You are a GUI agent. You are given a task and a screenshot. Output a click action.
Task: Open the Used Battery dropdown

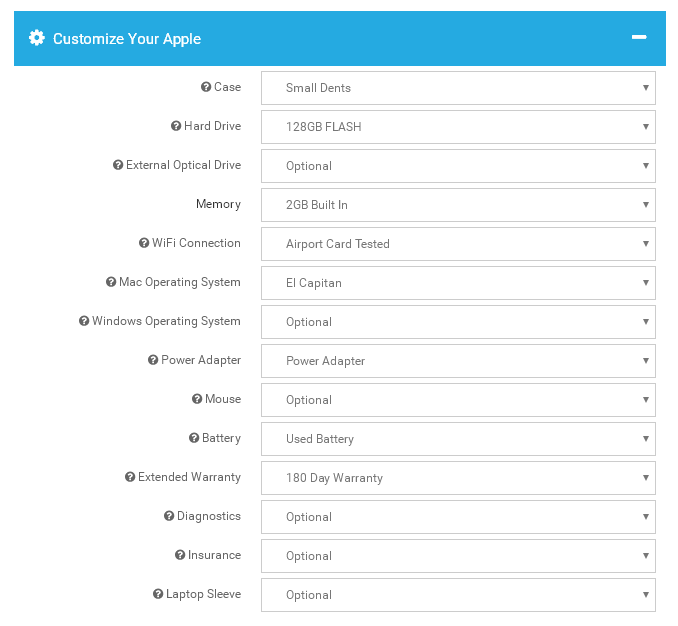458,439
